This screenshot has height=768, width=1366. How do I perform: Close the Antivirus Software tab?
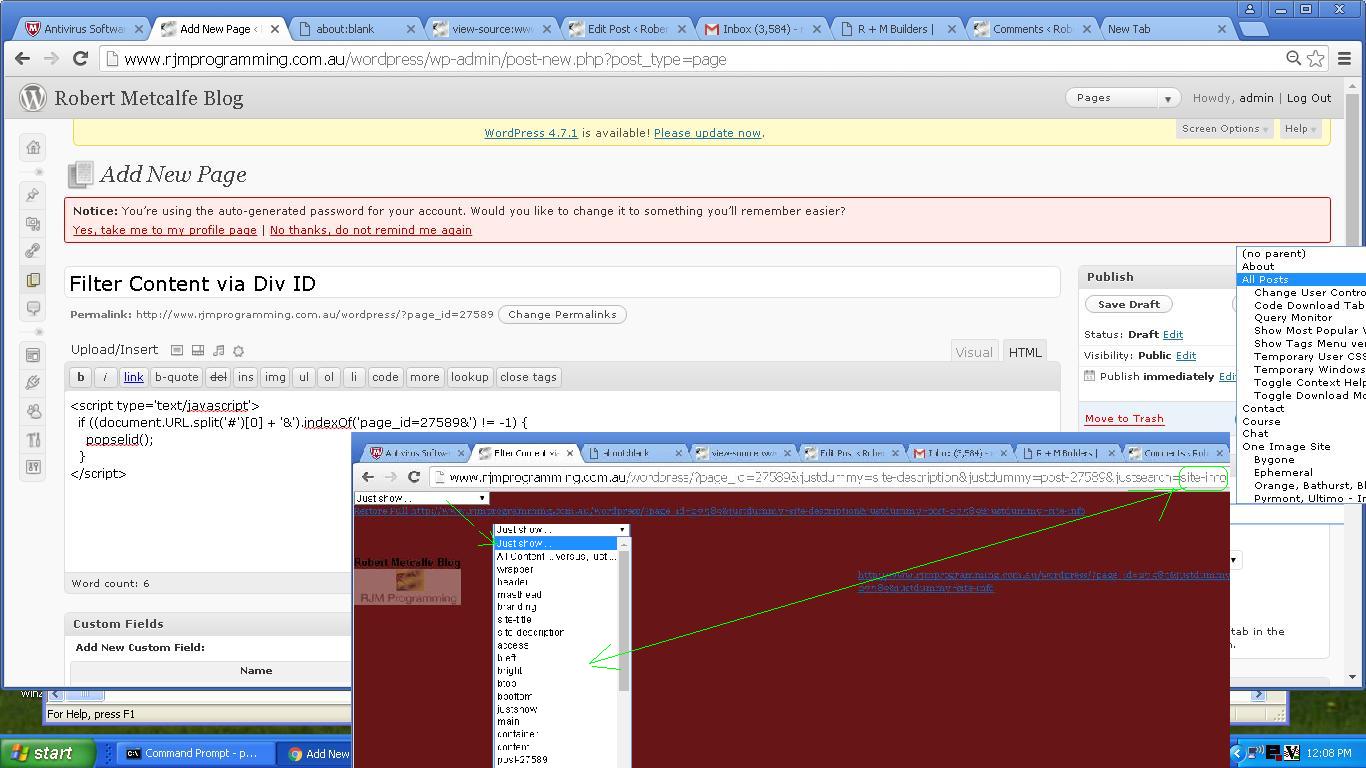[x=139, y=29]
